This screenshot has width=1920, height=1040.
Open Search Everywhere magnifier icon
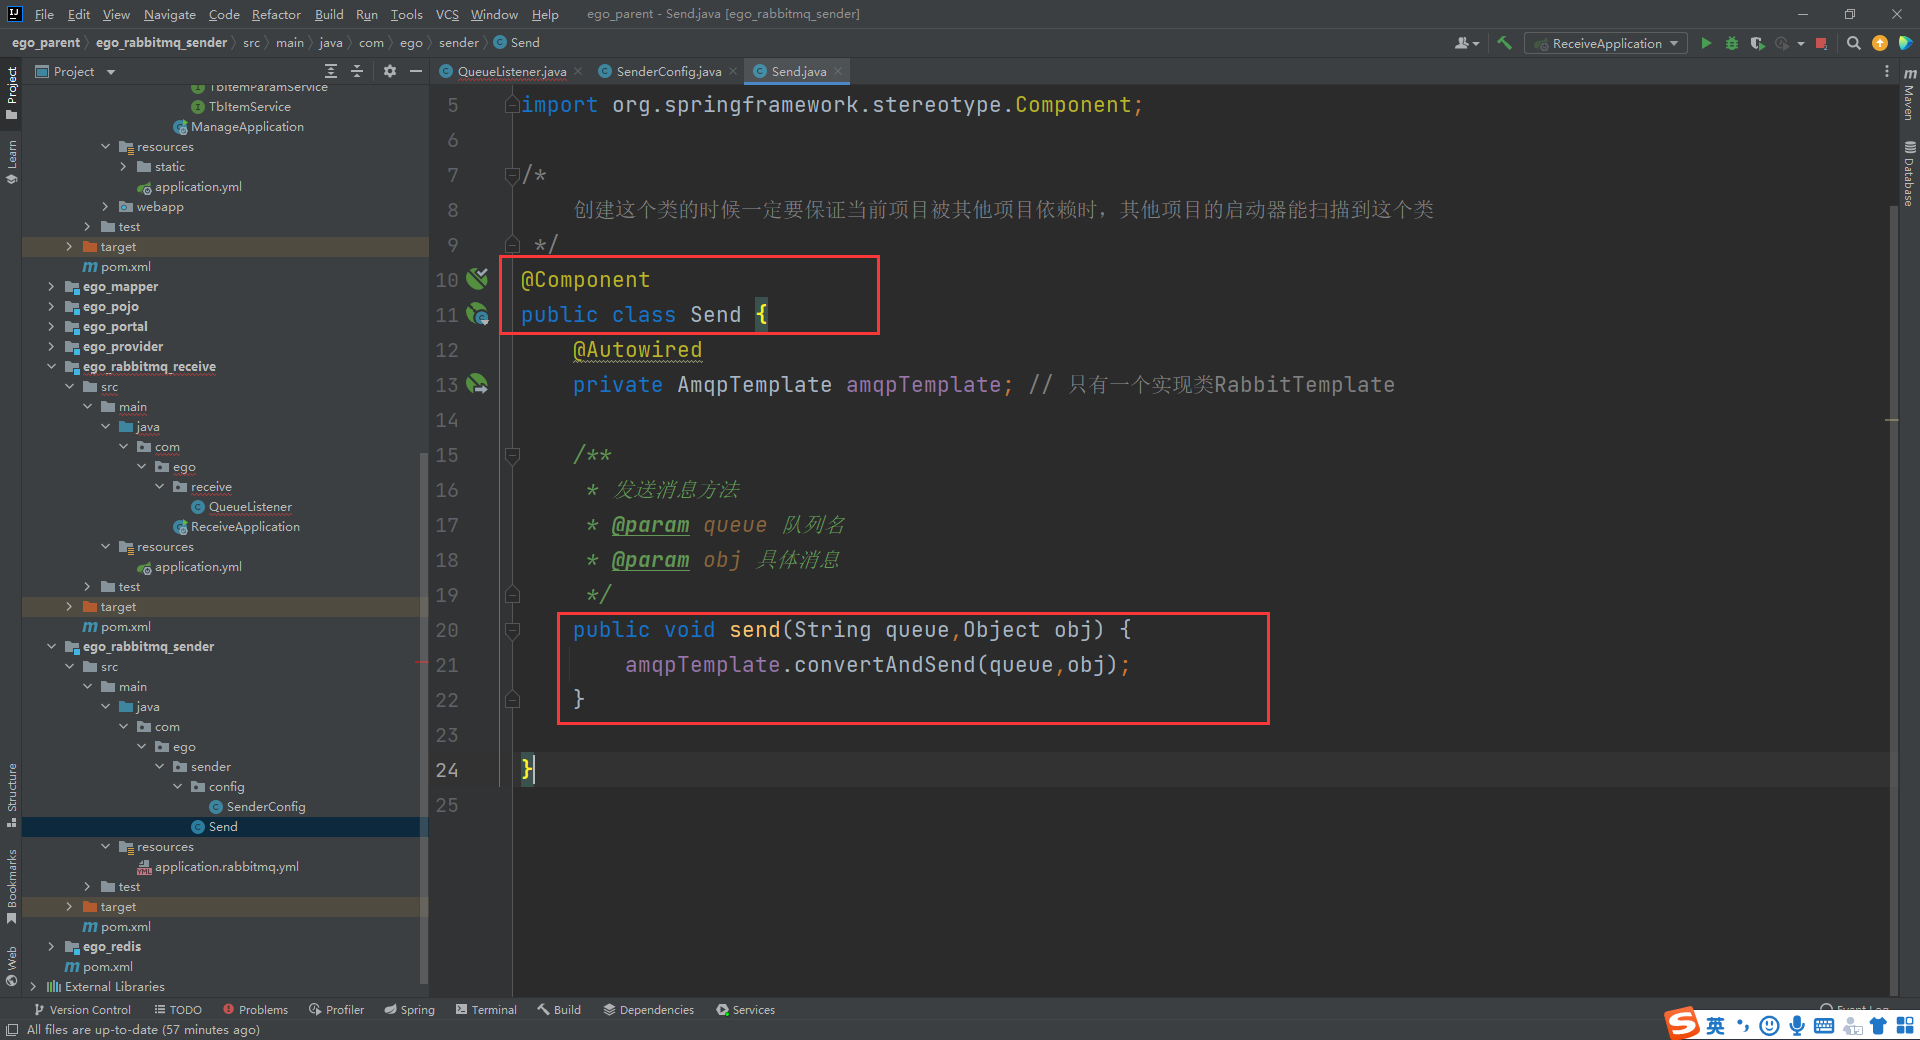click(x=1854, y=43)
